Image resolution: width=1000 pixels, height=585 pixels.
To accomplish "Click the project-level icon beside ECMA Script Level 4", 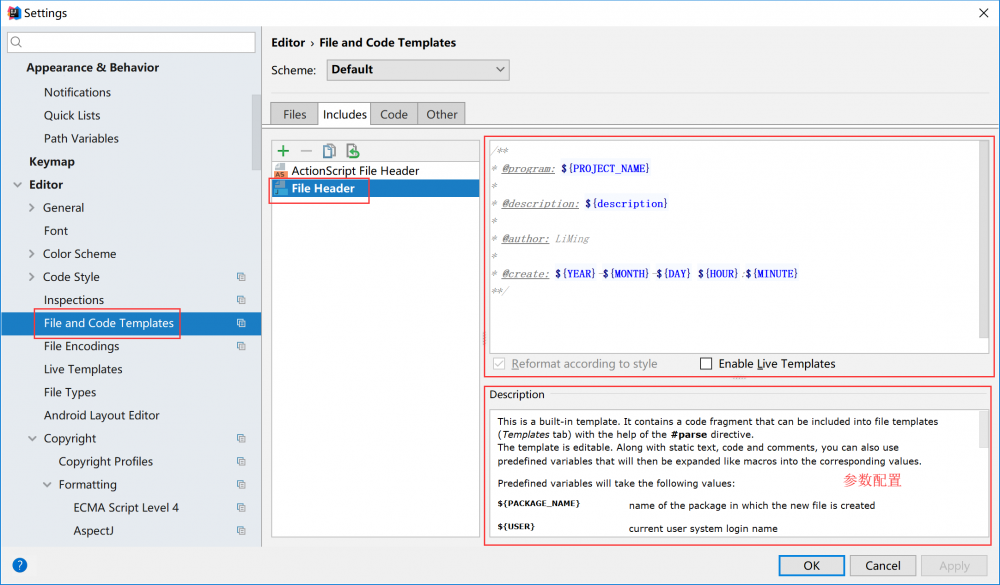I will 241,507.
